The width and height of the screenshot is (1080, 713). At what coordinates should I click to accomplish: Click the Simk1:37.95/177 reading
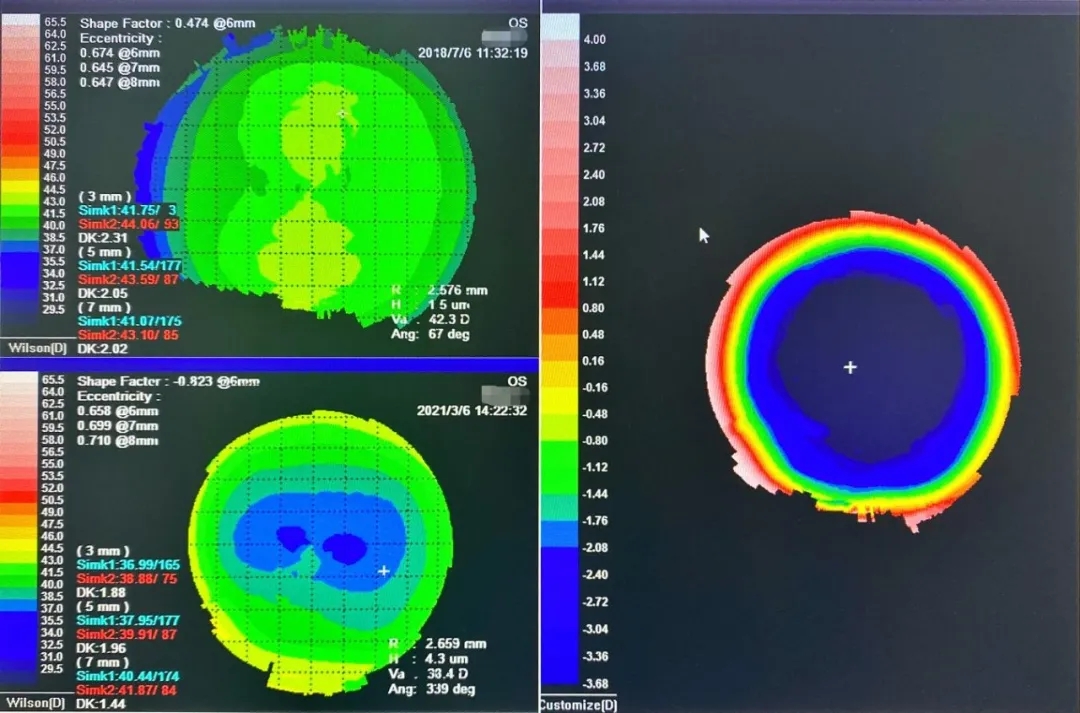(128, 620)
